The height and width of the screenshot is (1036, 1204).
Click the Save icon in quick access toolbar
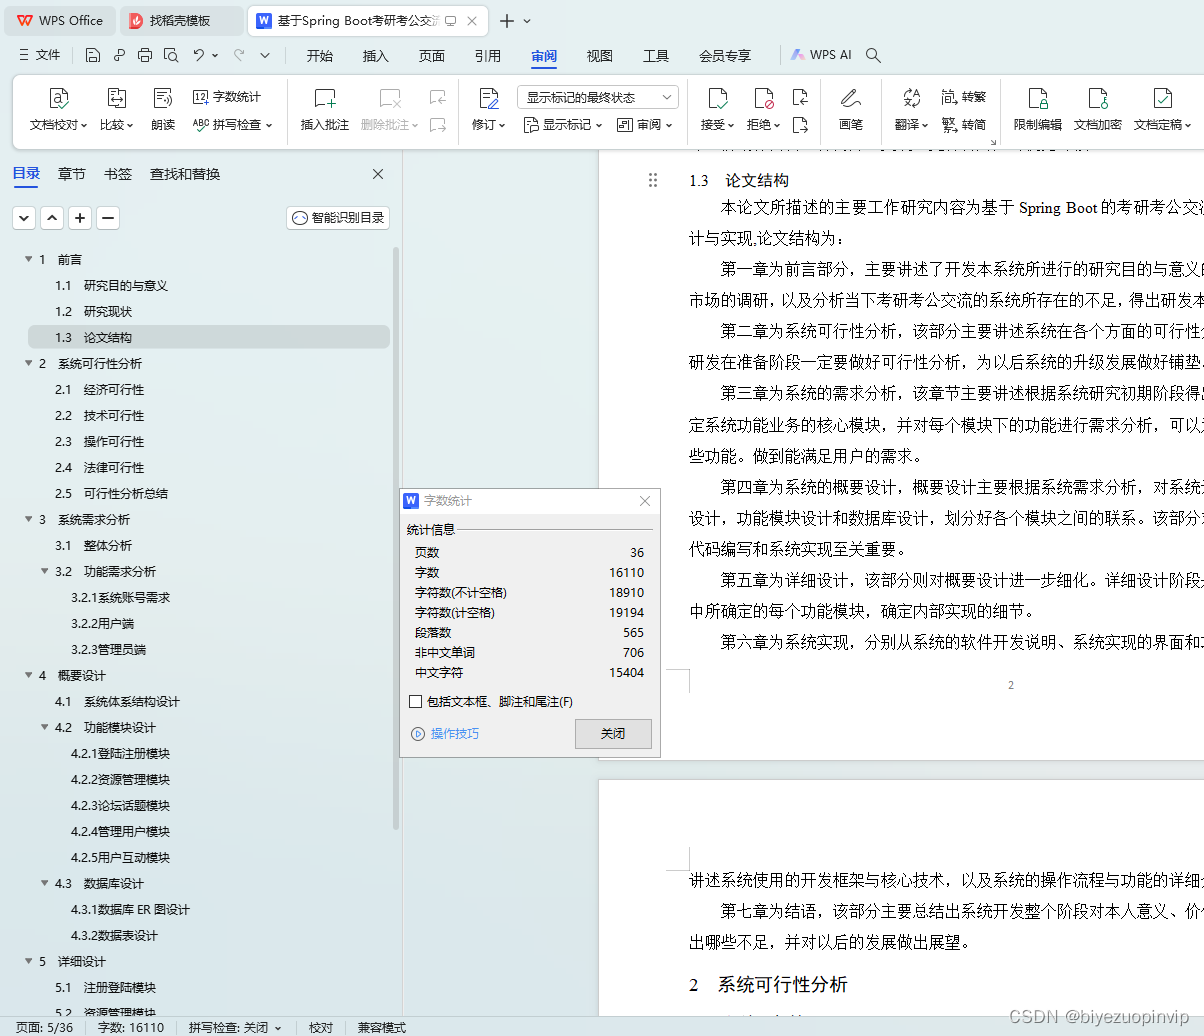tap(92, 56)
